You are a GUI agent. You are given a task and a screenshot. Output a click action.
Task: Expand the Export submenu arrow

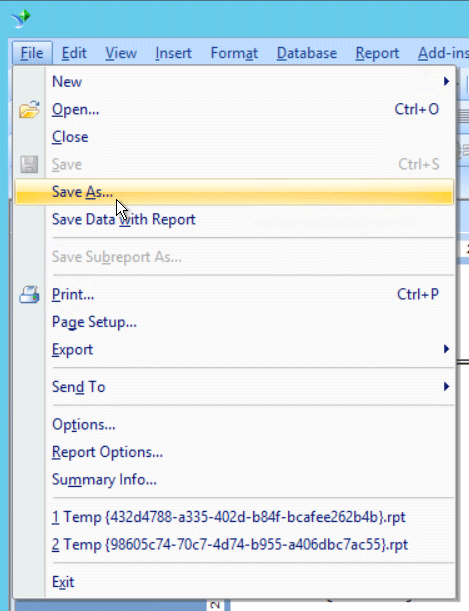point(446,349)
